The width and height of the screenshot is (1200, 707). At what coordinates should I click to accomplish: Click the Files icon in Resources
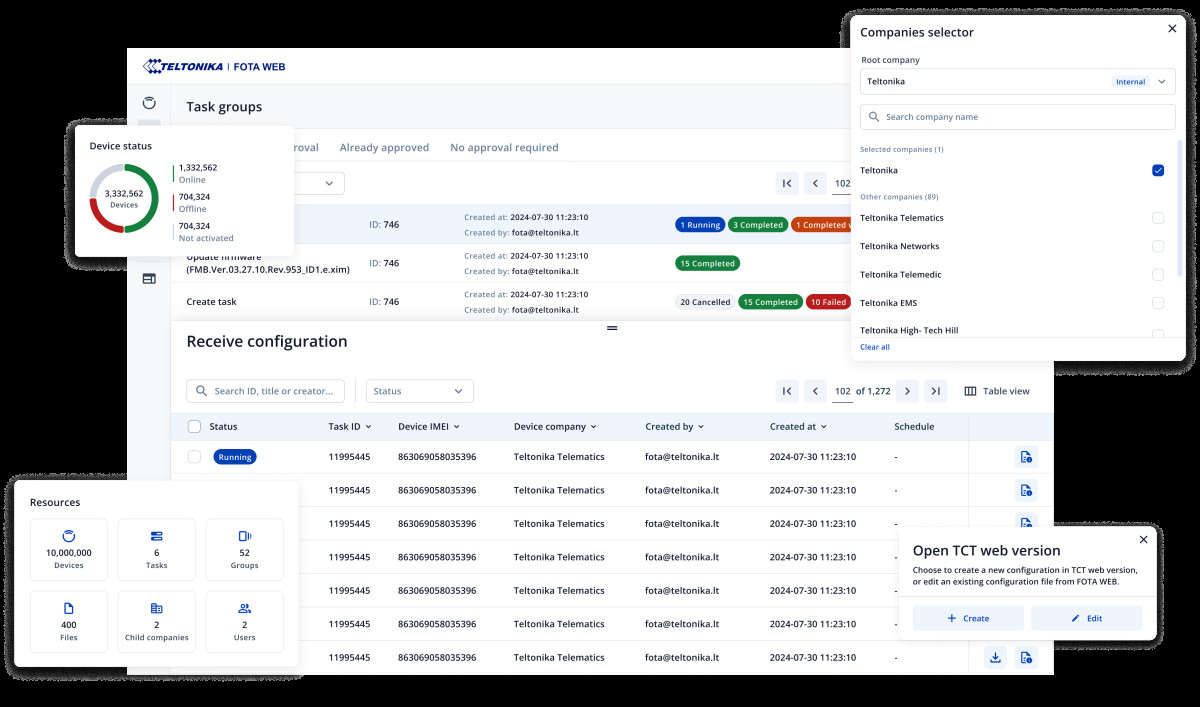[69, 608]
